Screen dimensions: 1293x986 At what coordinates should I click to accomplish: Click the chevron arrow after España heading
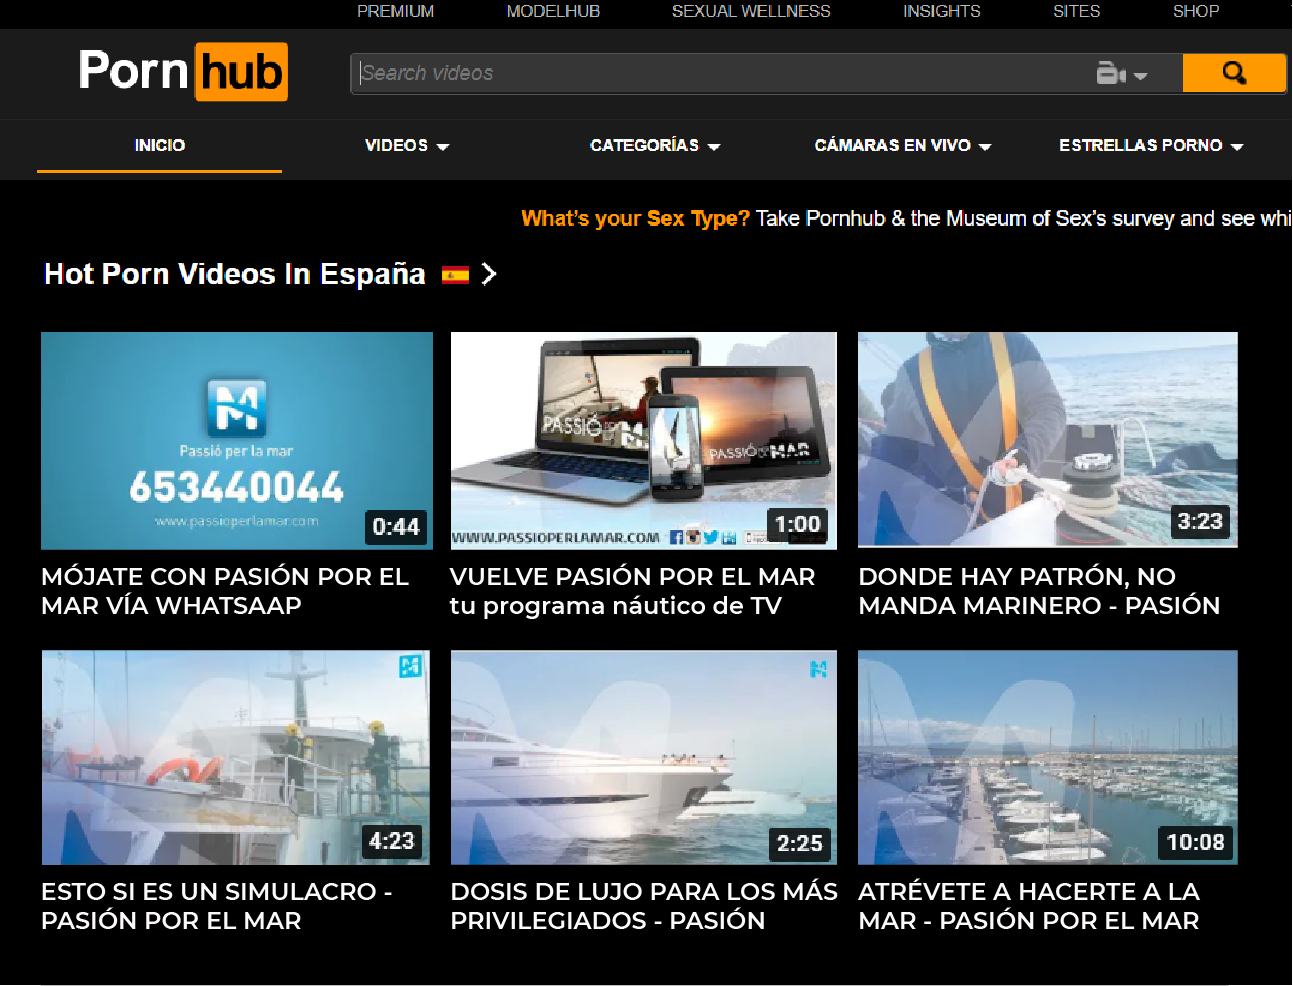tap(489, 274)
